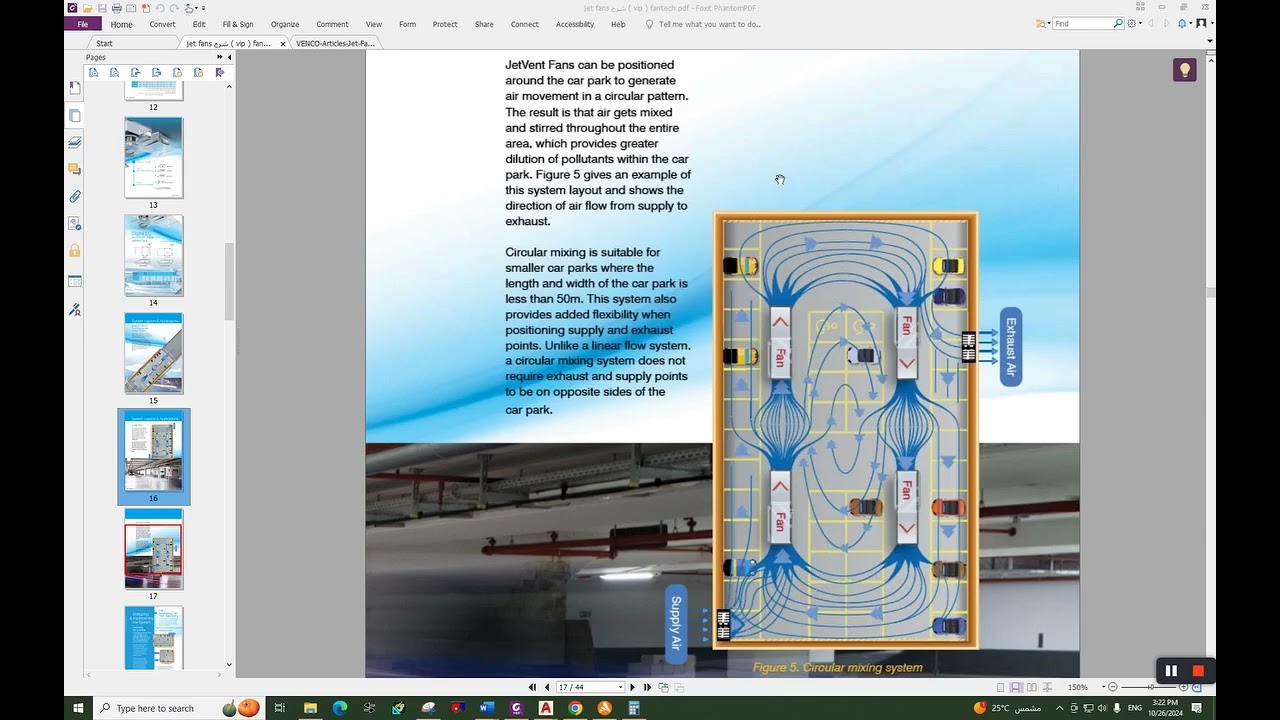The height and width of the screenshot is (720, 1280).
Task: Go to the last page button
Action: click(x=647, y=687)
